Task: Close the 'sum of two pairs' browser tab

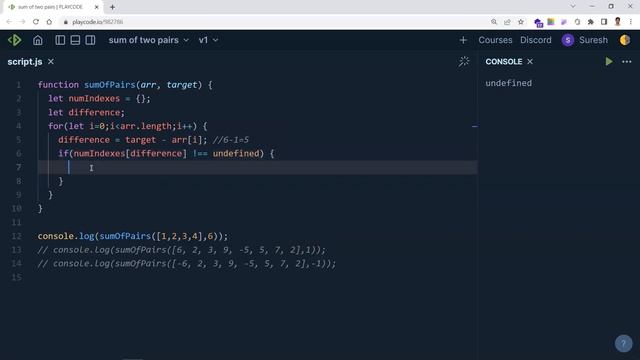Action: pos(97,7)
